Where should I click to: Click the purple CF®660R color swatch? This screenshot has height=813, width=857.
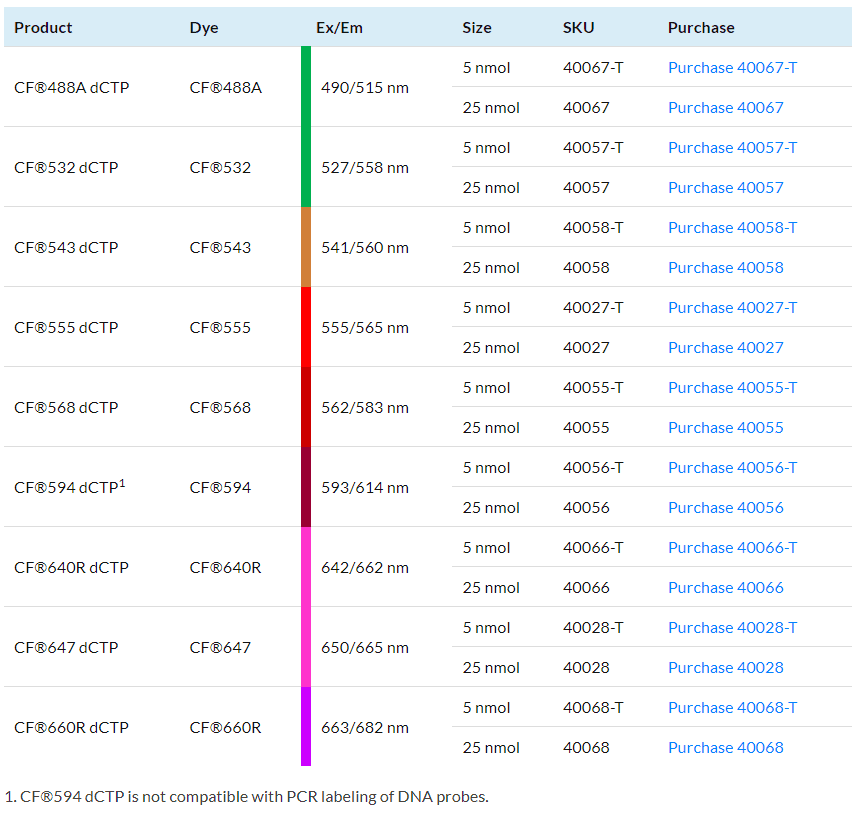pos(306,727)
